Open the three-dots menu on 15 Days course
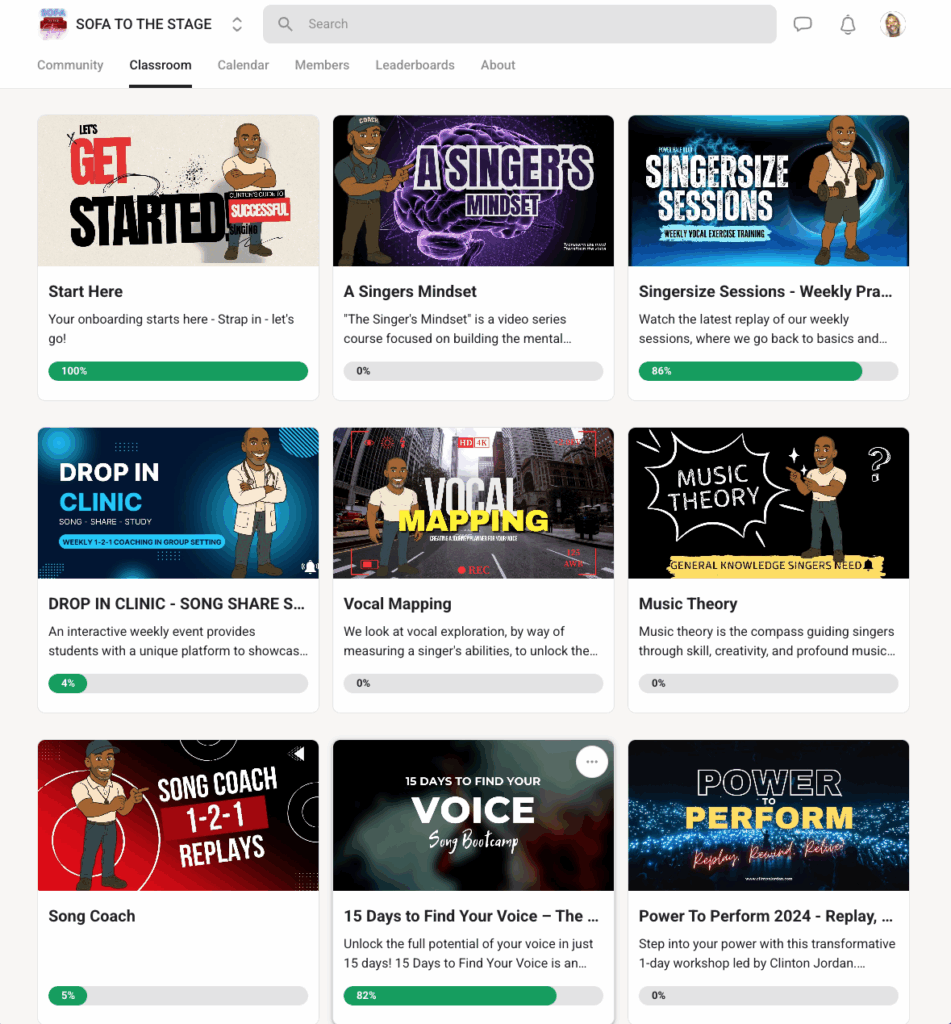Image resolution: width=951 pixels, height=1024 pixels. click(592, 761)
